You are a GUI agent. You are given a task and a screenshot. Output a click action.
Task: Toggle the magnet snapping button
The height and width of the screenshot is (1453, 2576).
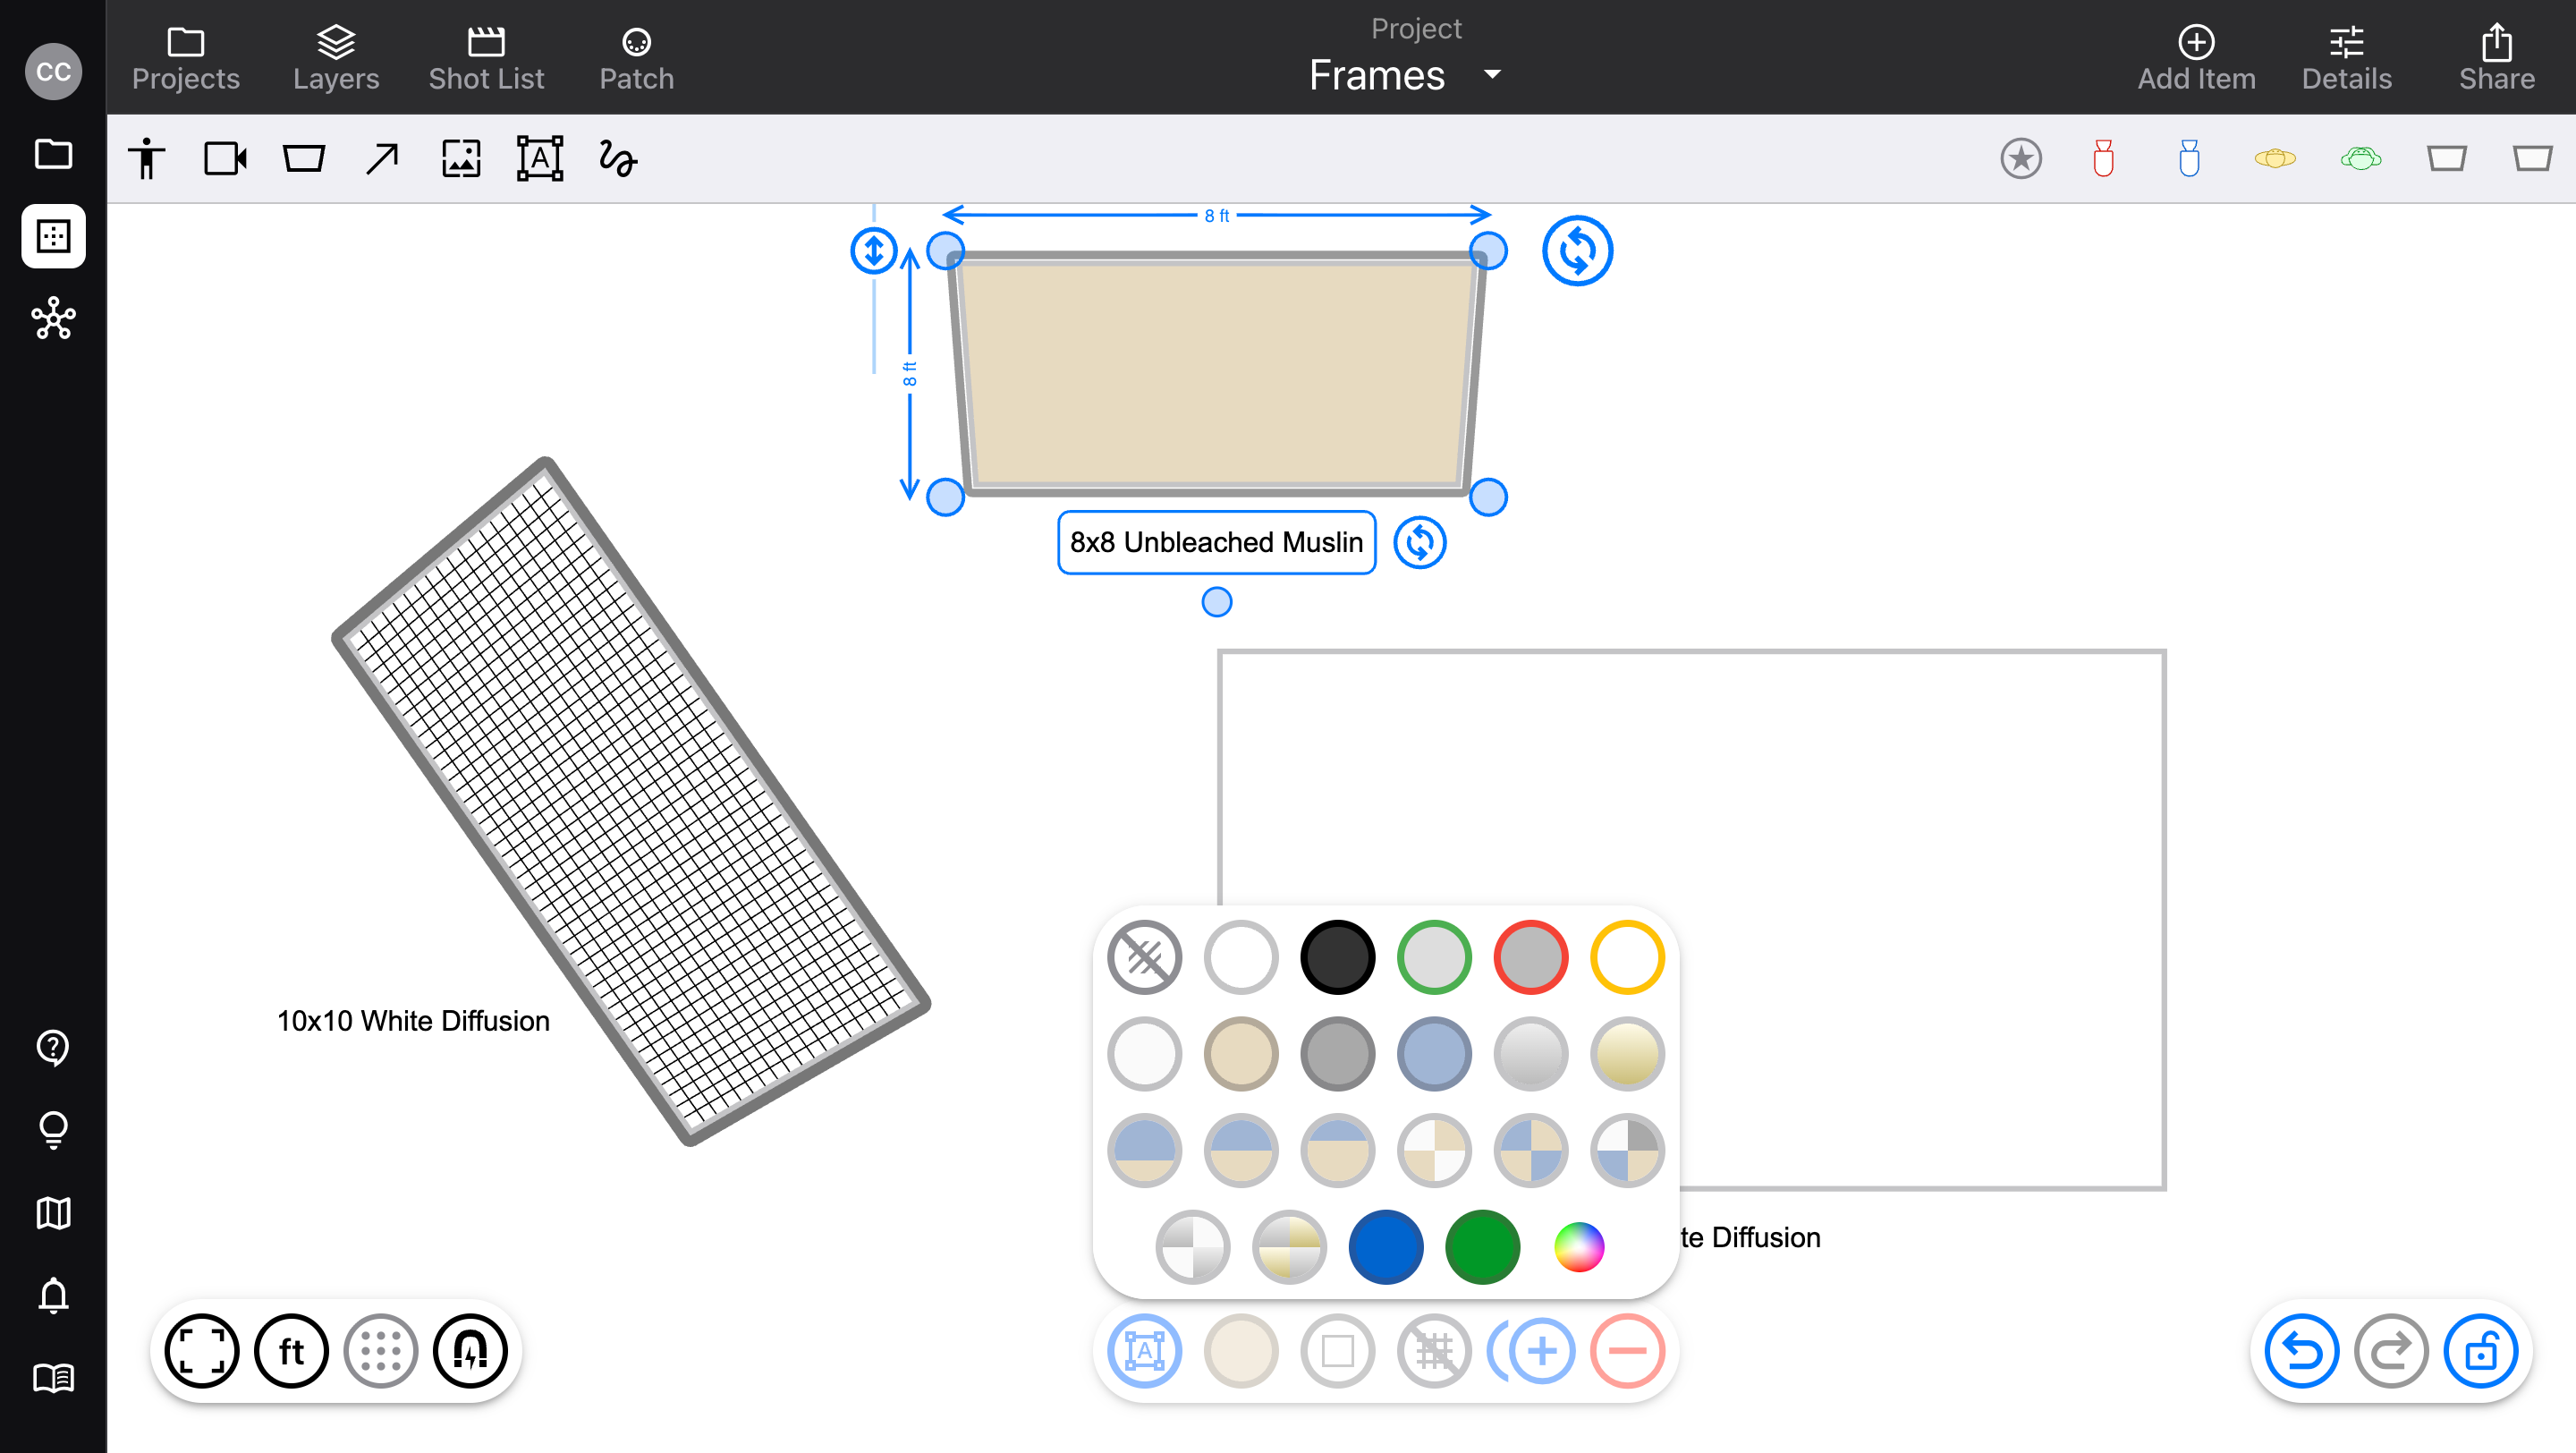click(x=470, y=1351)
